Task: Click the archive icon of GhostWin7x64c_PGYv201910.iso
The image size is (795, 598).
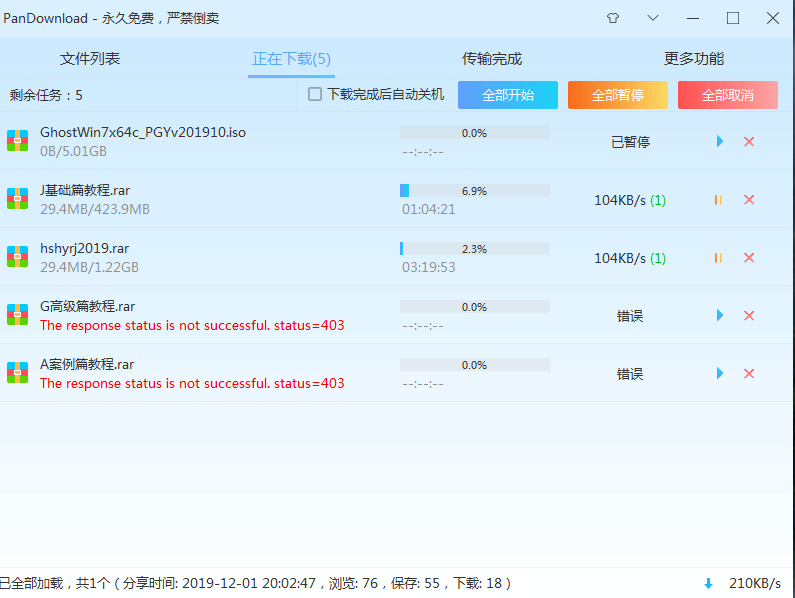Action: [17, 140]
